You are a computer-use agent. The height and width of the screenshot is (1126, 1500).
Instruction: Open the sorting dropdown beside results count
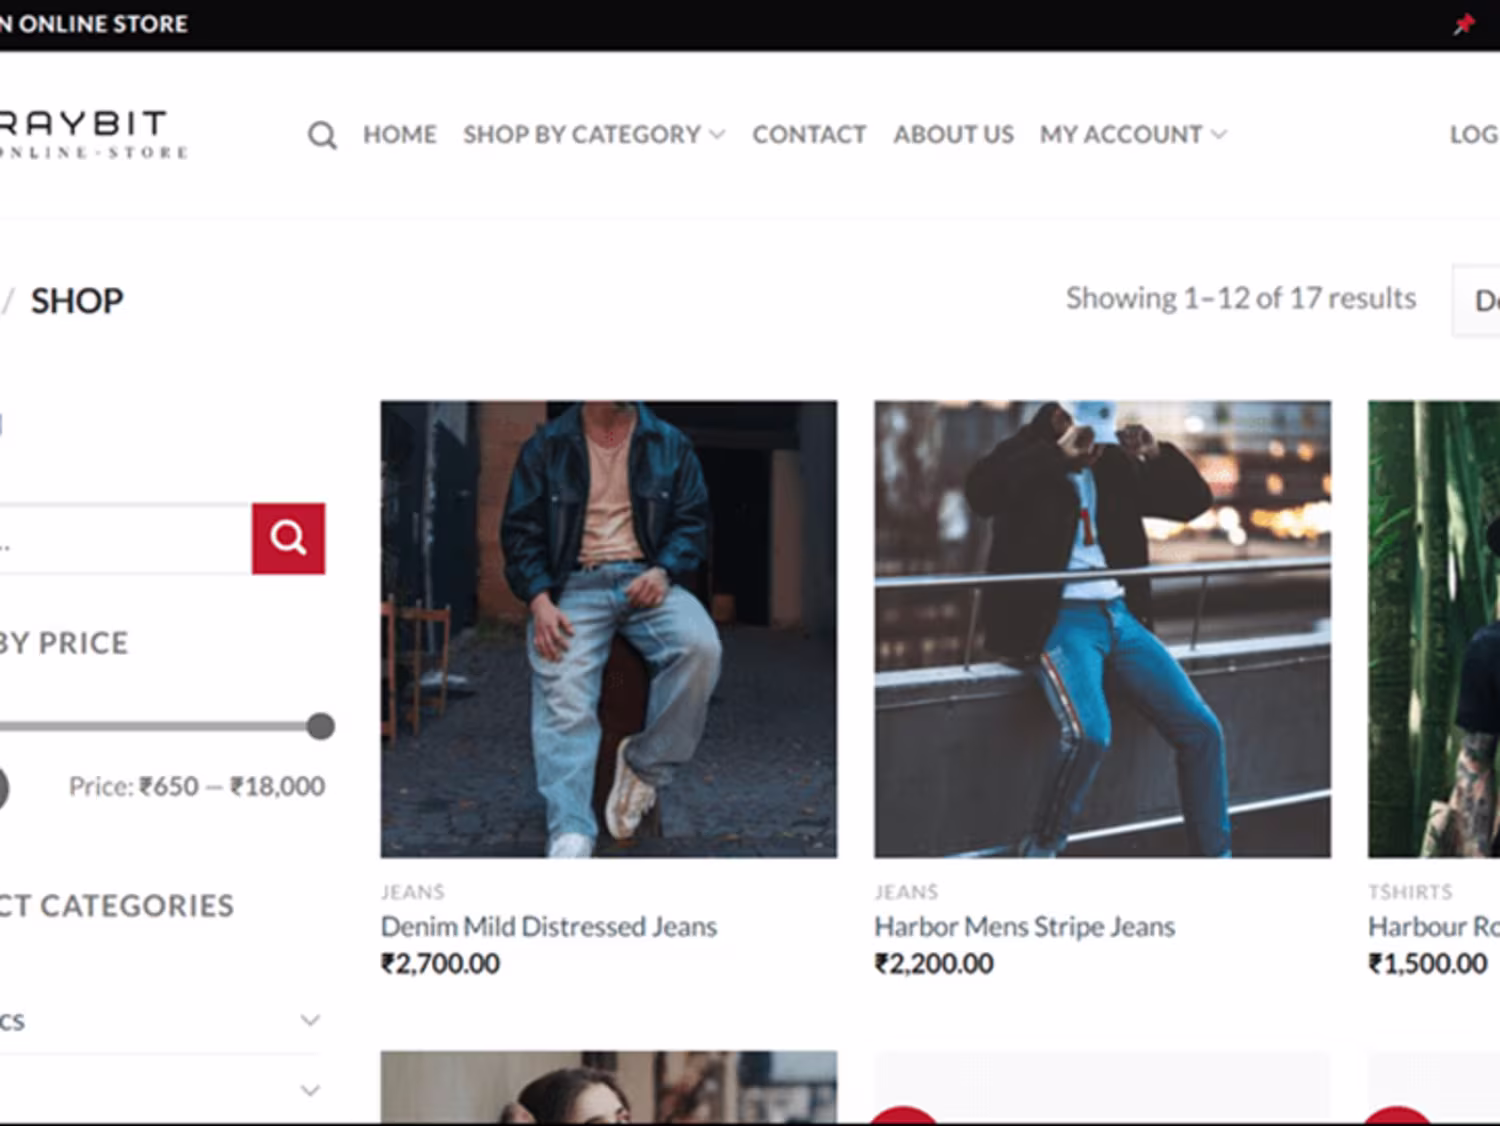pyautogui.click(x=1476, y=300)
